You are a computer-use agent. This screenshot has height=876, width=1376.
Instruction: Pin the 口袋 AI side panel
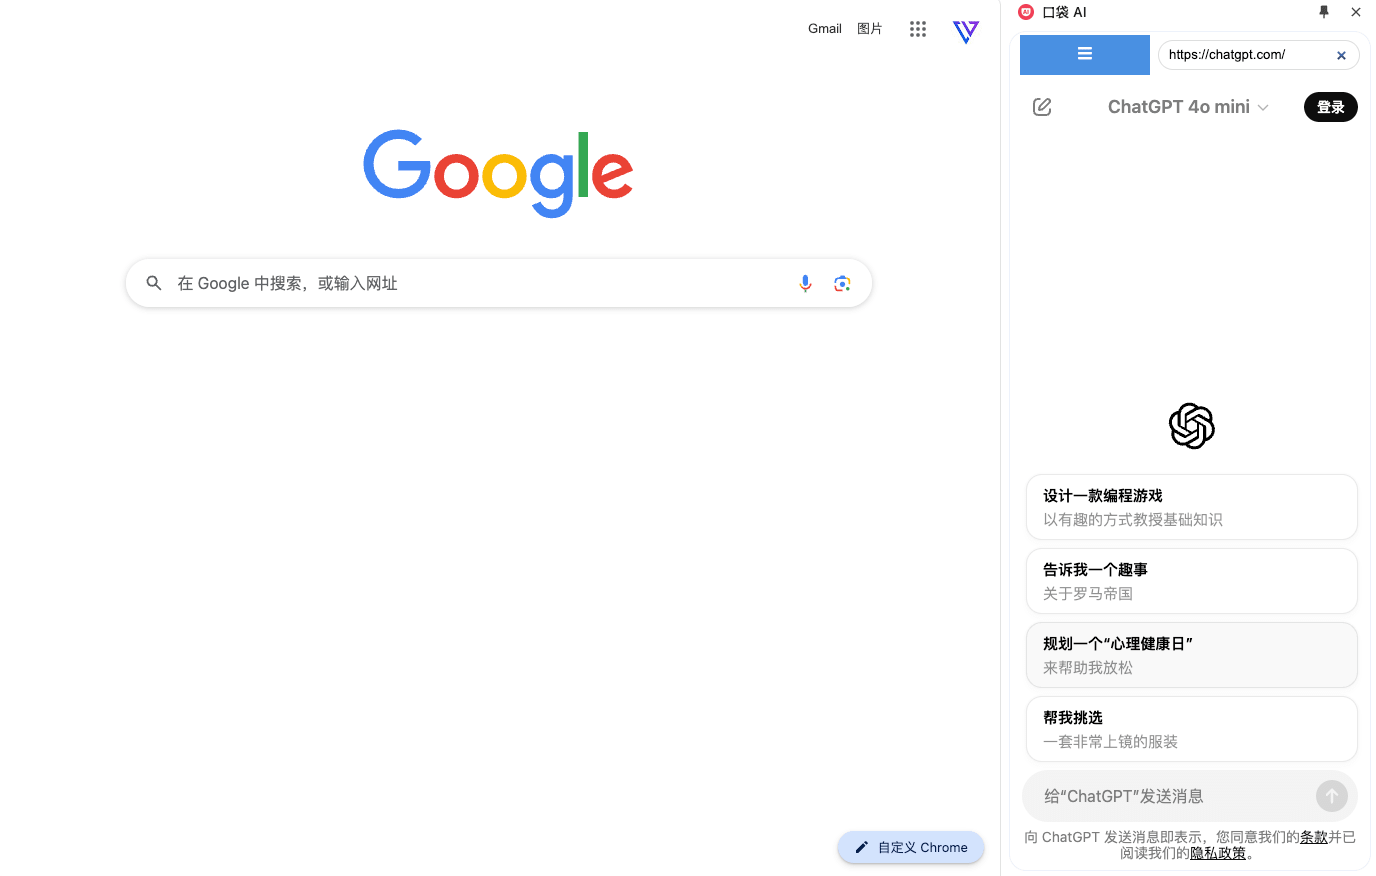1324,12
